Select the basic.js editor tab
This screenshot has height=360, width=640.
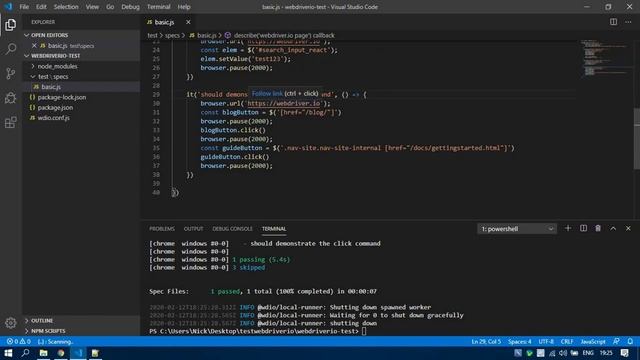click(x=164, y=22)
